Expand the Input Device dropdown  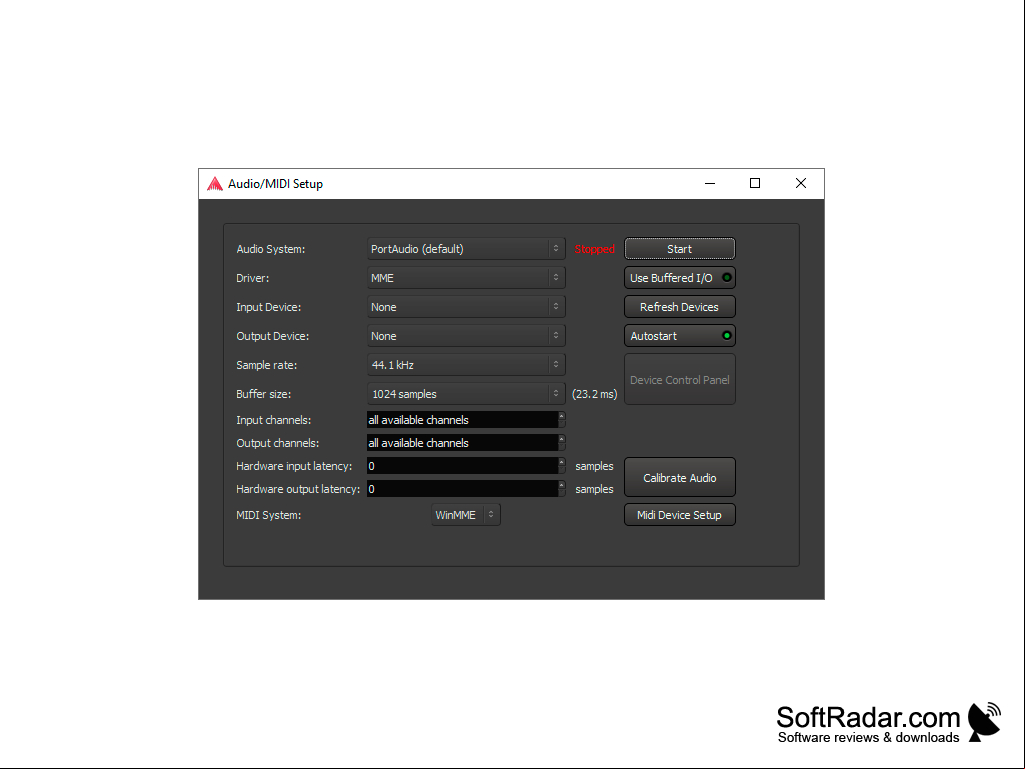click(x=466, y=307)
